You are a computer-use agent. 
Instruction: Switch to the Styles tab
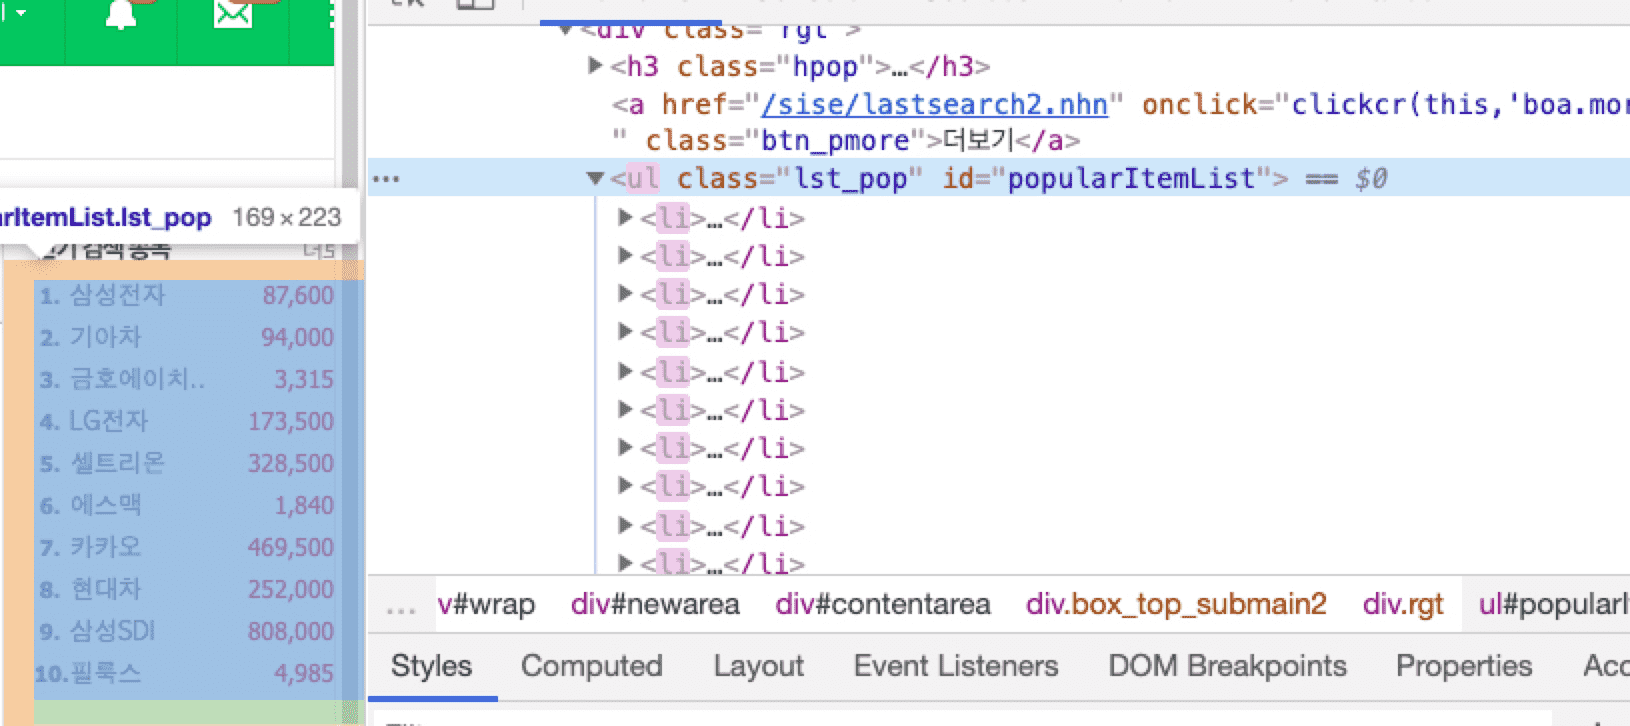431,666
